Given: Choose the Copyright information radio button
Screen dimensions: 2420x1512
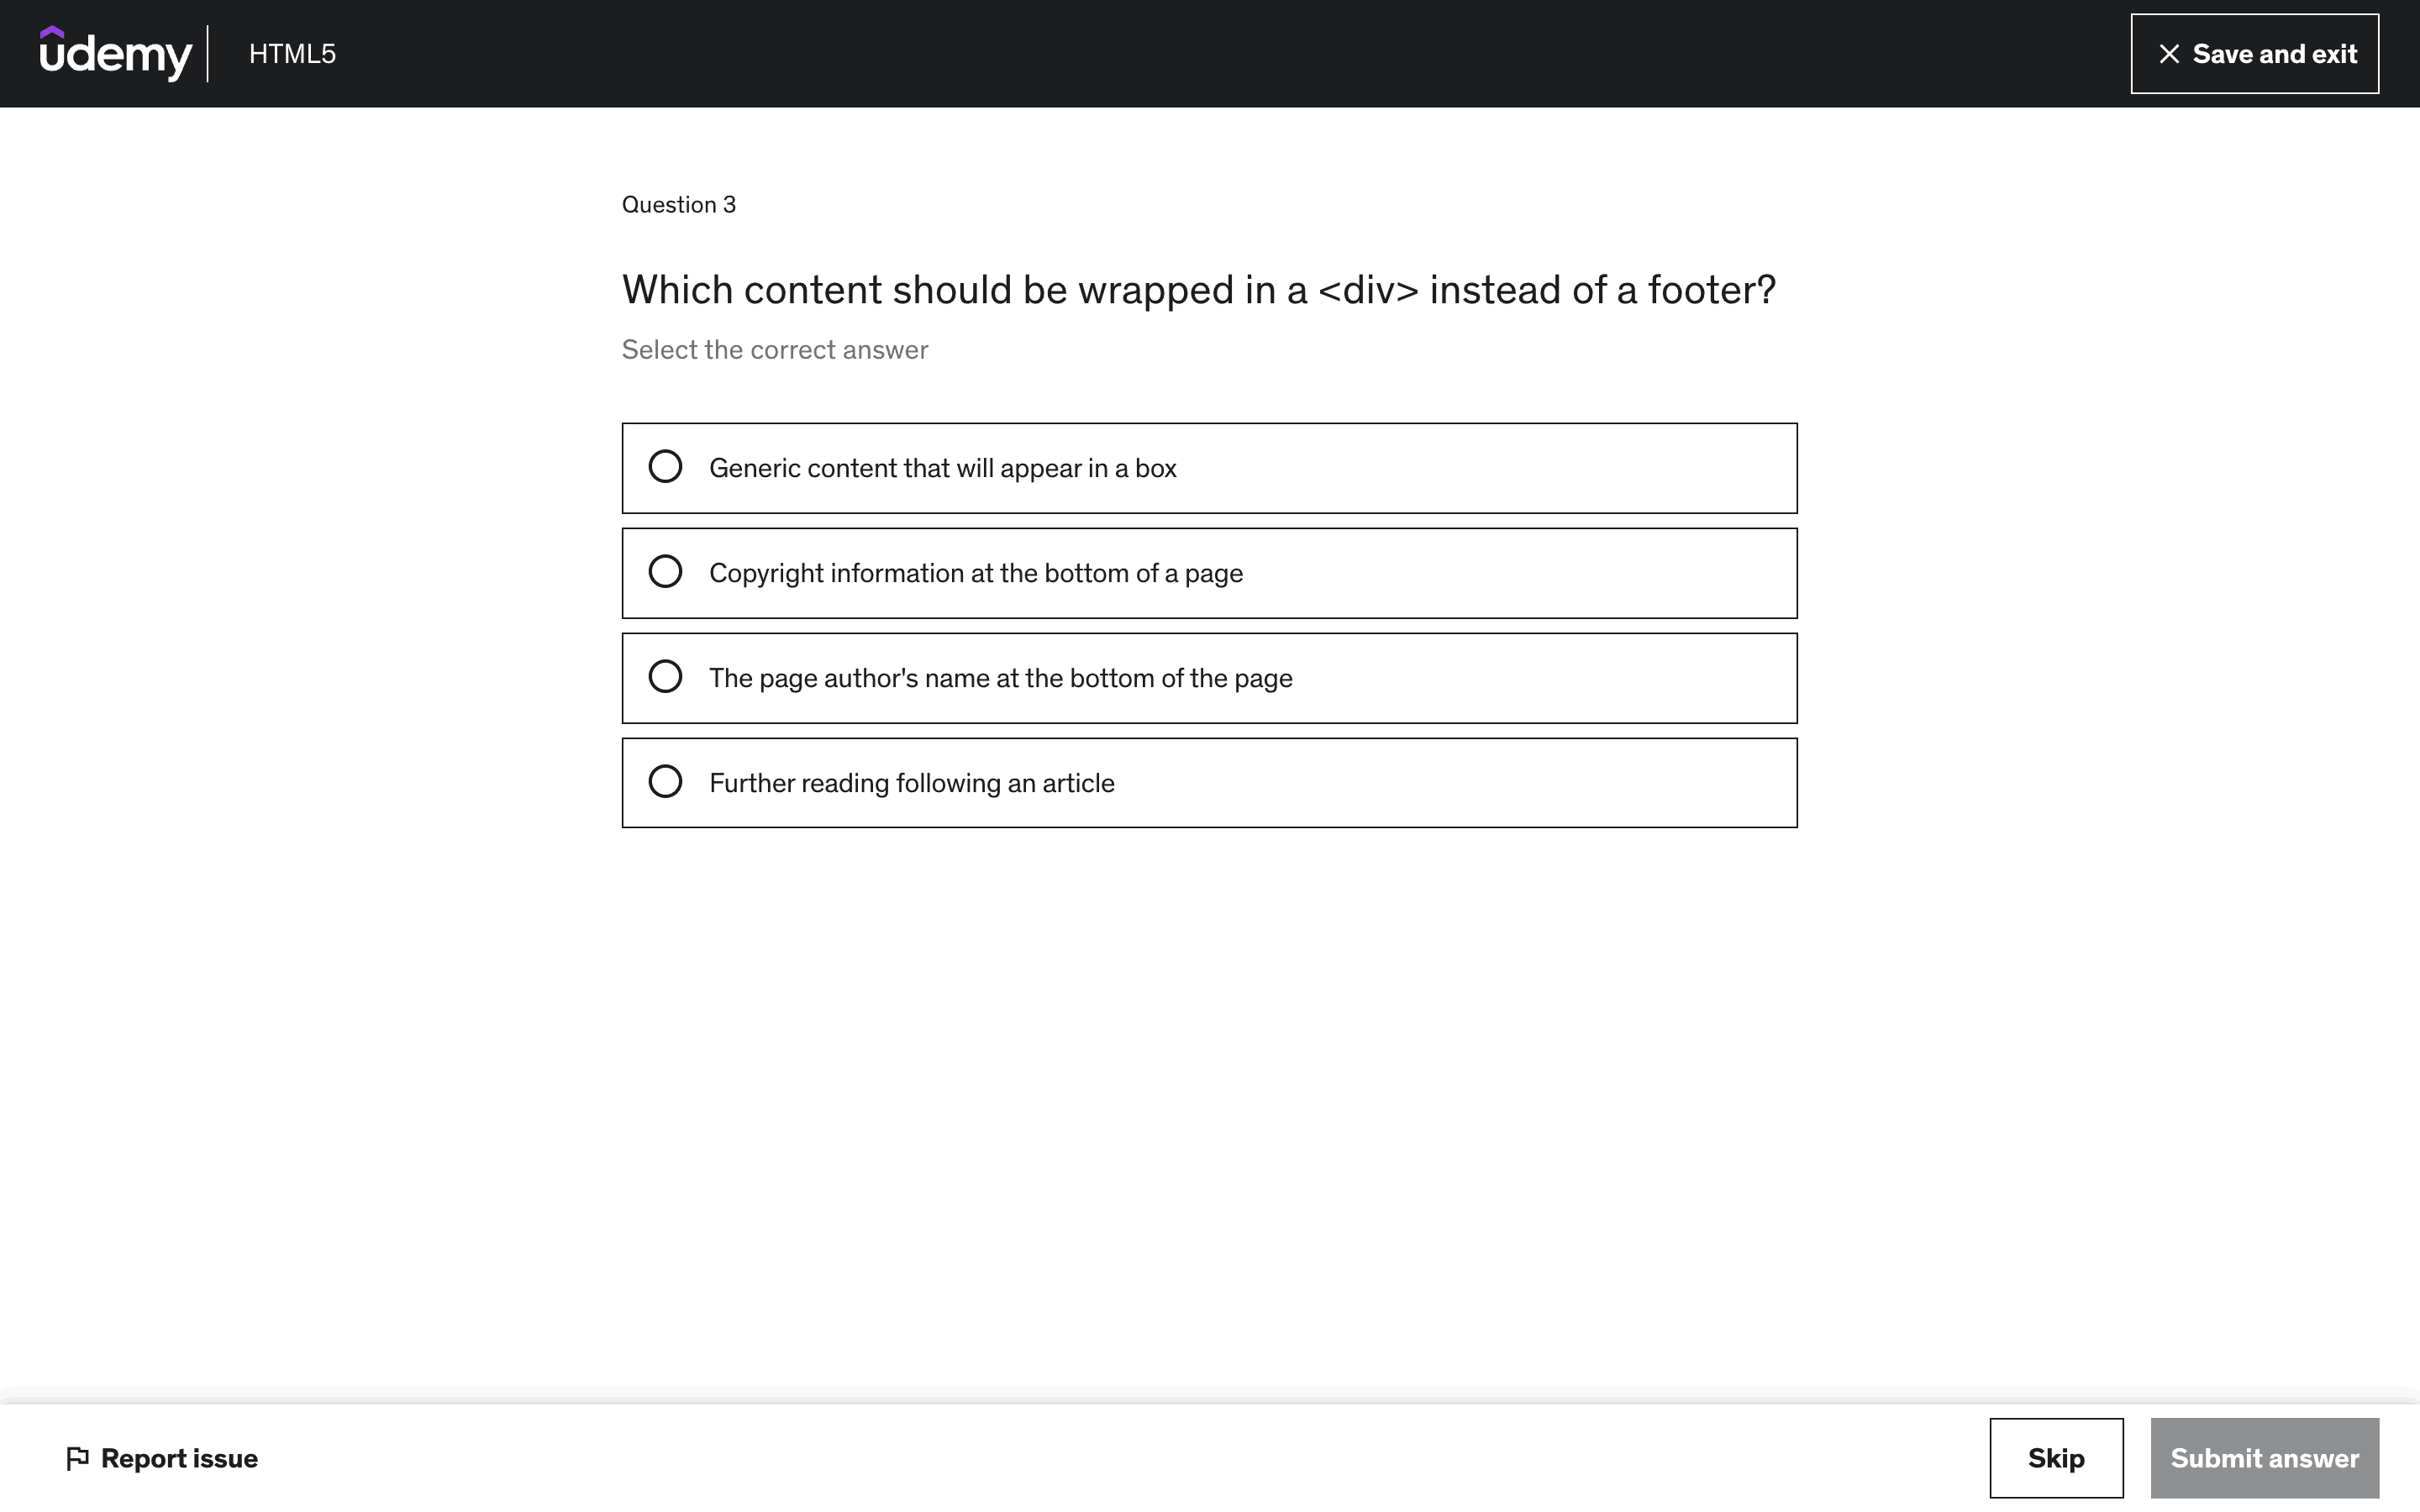Looking at the screenshot, I should (x=665, y=572).
